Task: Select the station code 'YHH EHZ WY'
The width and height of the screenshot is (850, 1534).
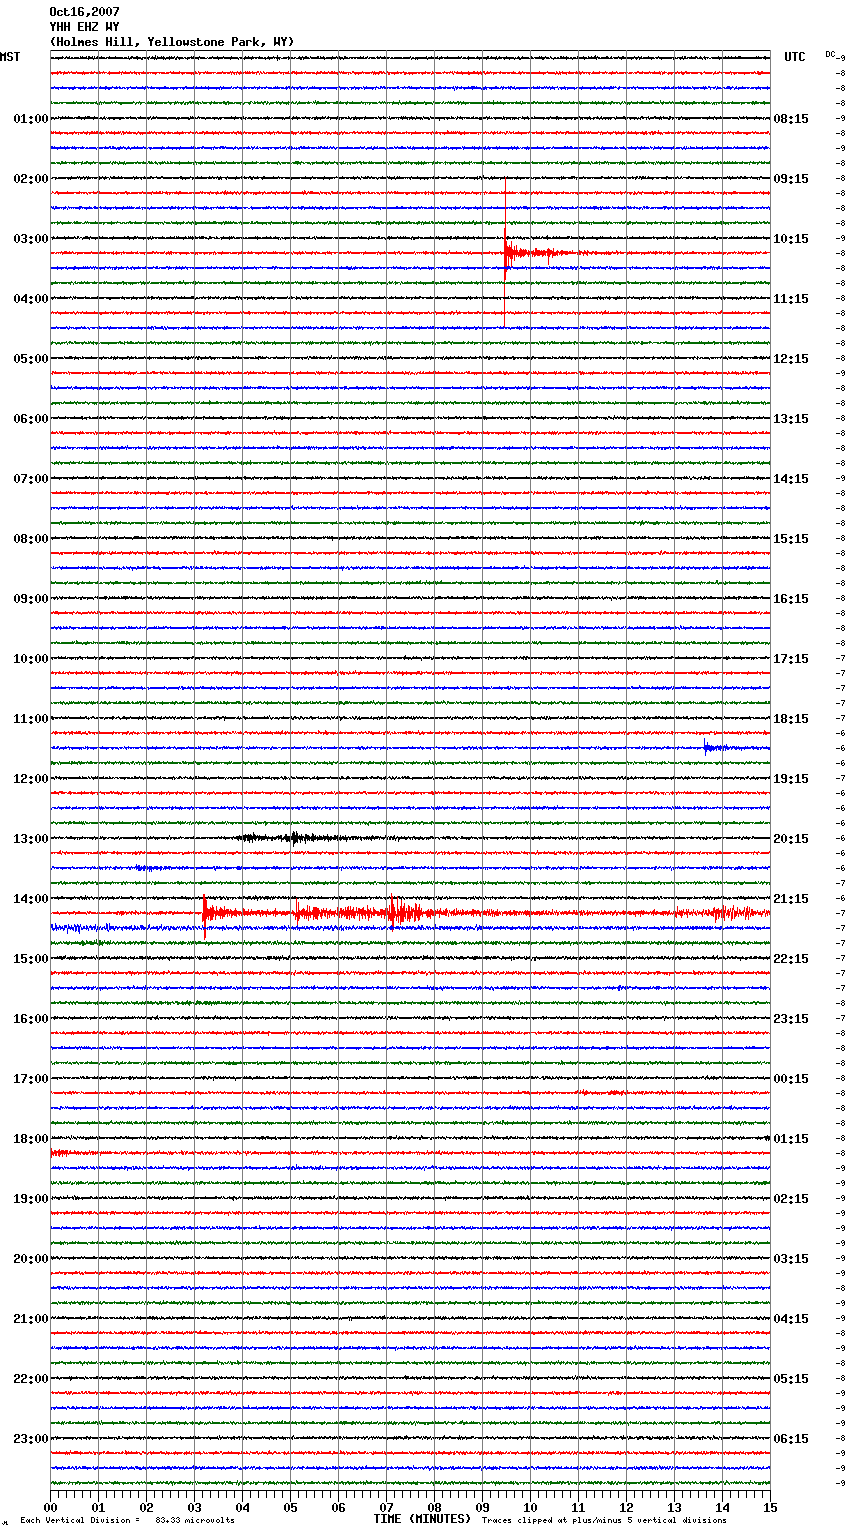Action: point(84,27)
